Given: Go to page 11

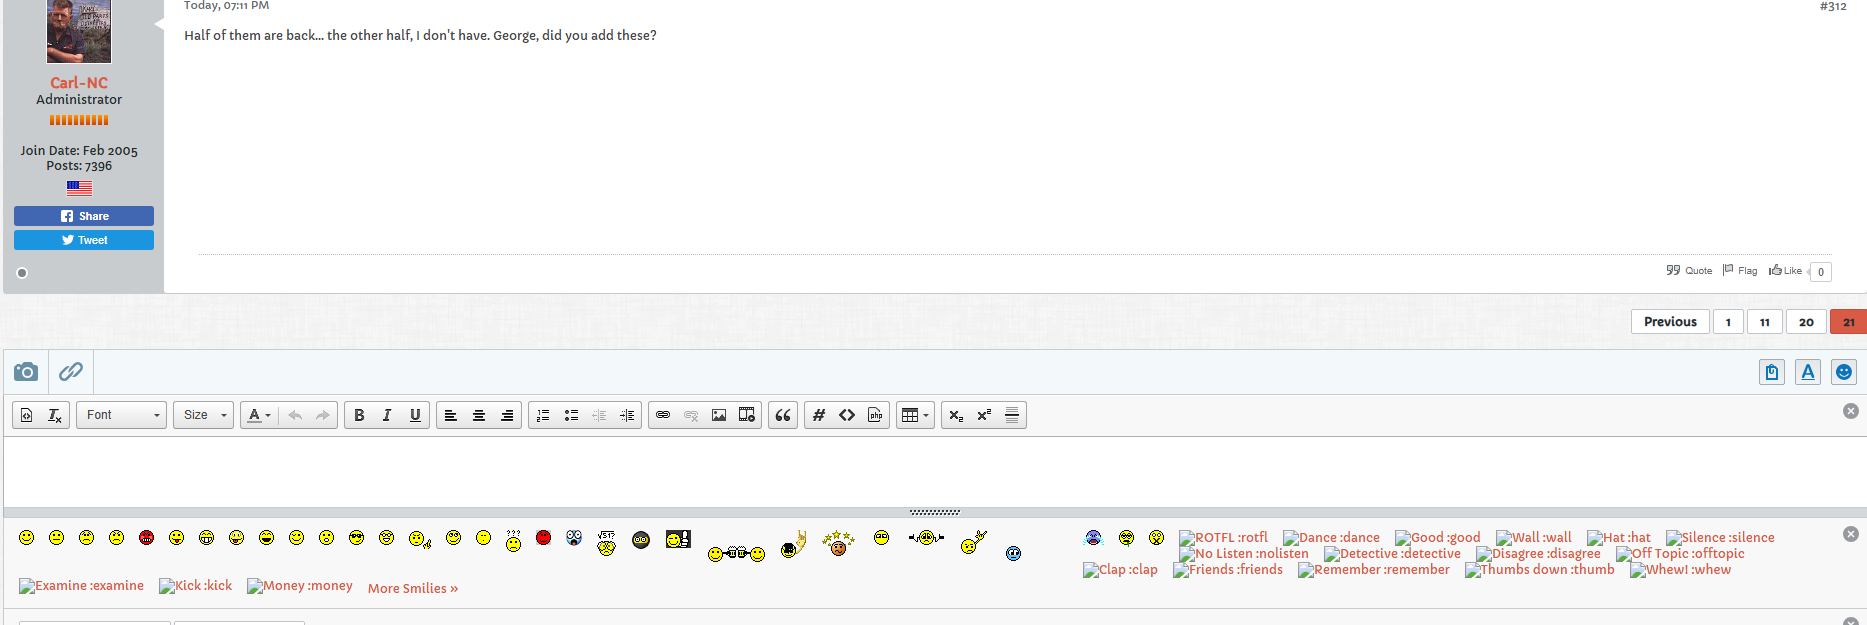Looking at the screenshot, I should (1765, 322).
